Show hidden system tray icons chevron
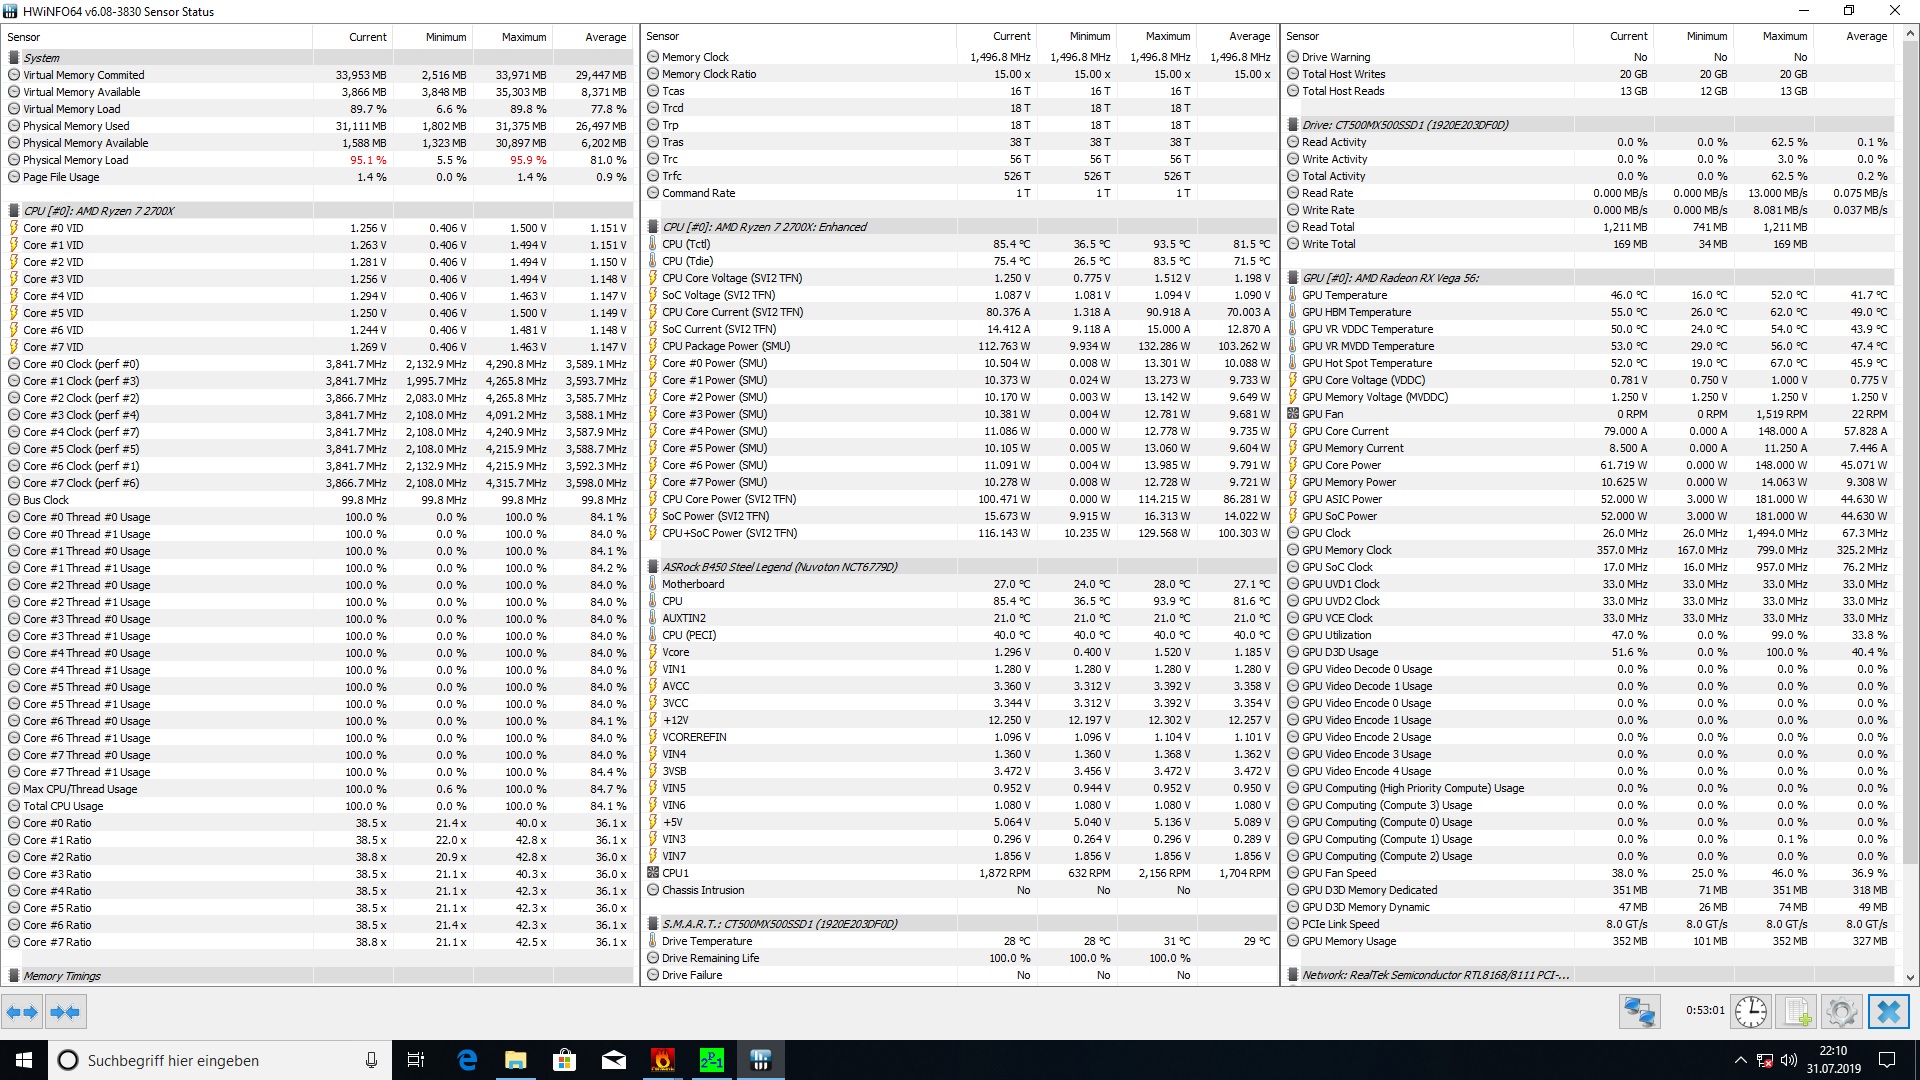Image resolution: width=1920 pixels, height=1080 pixels. point(1740,1060)
